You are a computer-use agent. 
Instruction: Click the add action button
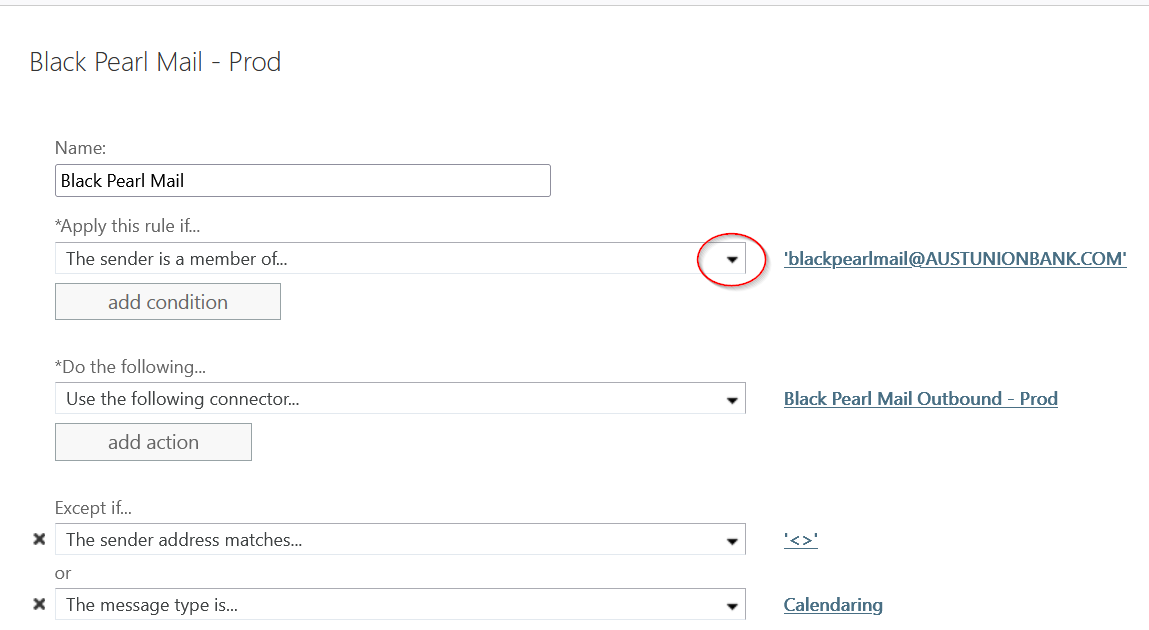pos(153,442)
